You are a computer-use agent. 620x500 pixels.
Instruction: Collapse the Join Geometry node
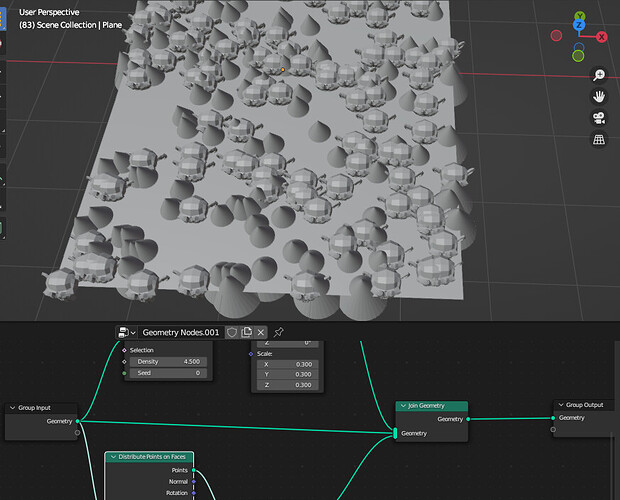pyautogui.click(x=403, y=406)
